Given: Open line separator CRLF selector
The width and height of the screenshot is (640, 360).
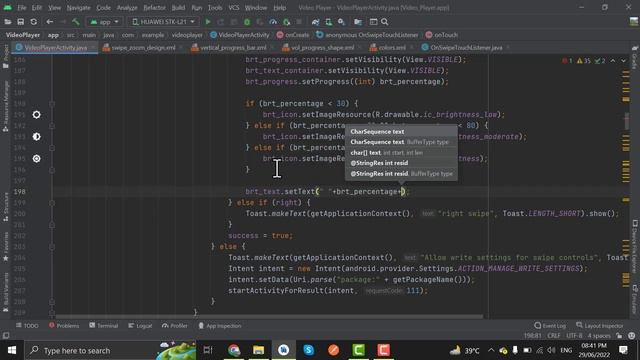Looking at the screenshot, I should pos(553,336).
